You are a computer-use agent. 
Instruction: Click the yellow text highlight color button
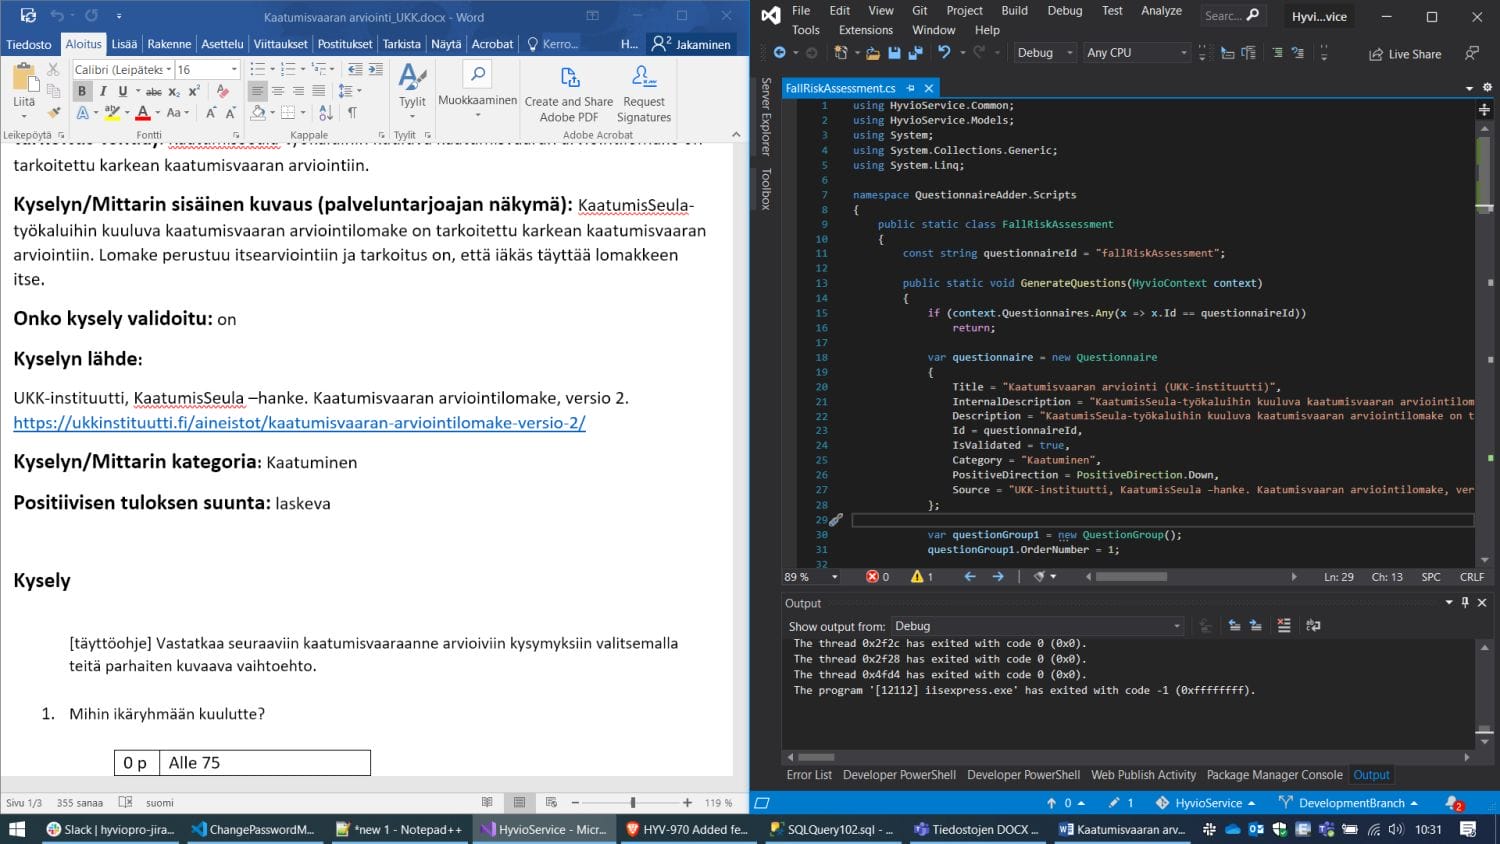(x=112, y=113)
